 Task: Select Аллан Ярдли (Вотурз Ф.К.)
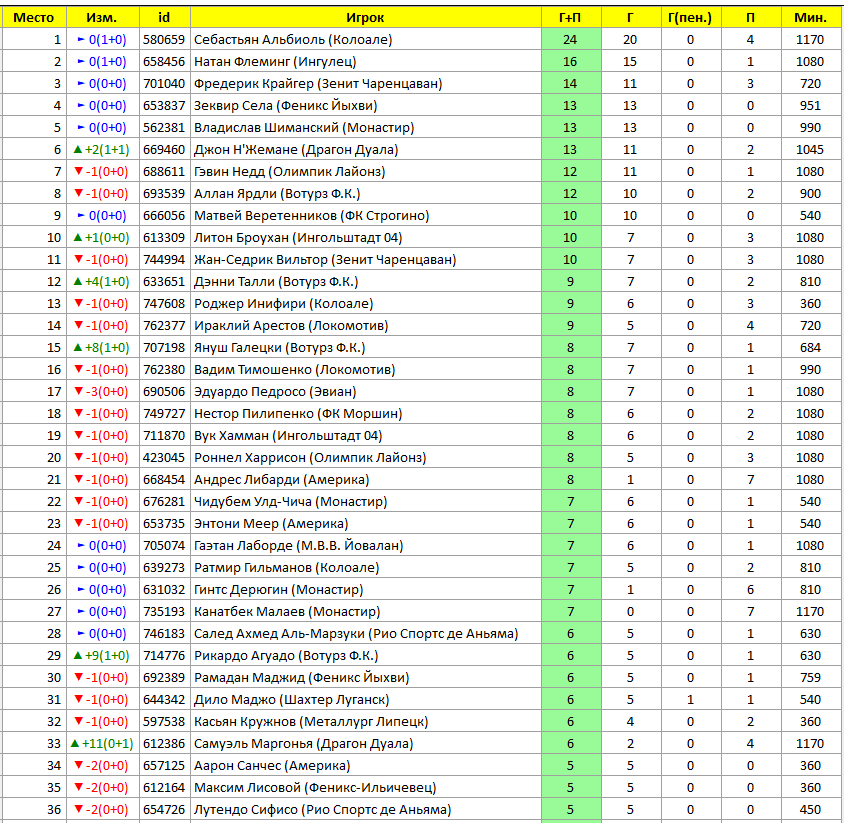coord(277,194)
